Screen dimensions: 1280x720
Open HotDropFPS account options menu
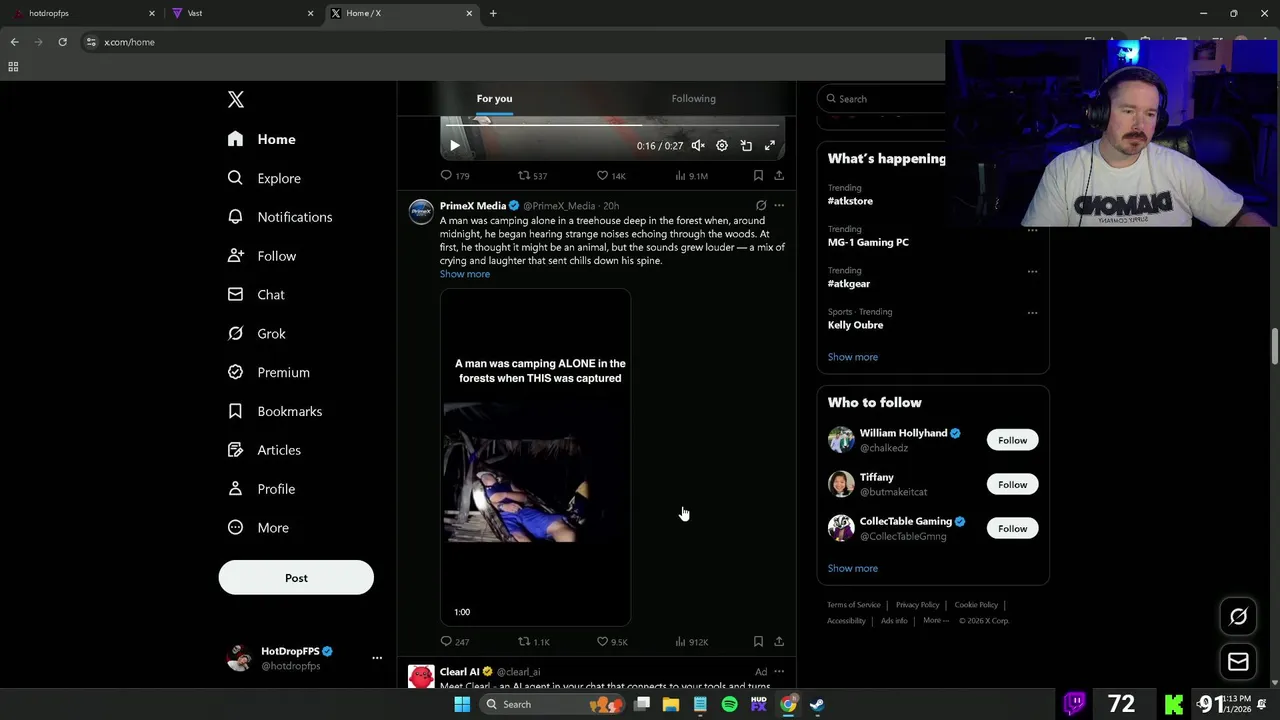click(377, 658)
